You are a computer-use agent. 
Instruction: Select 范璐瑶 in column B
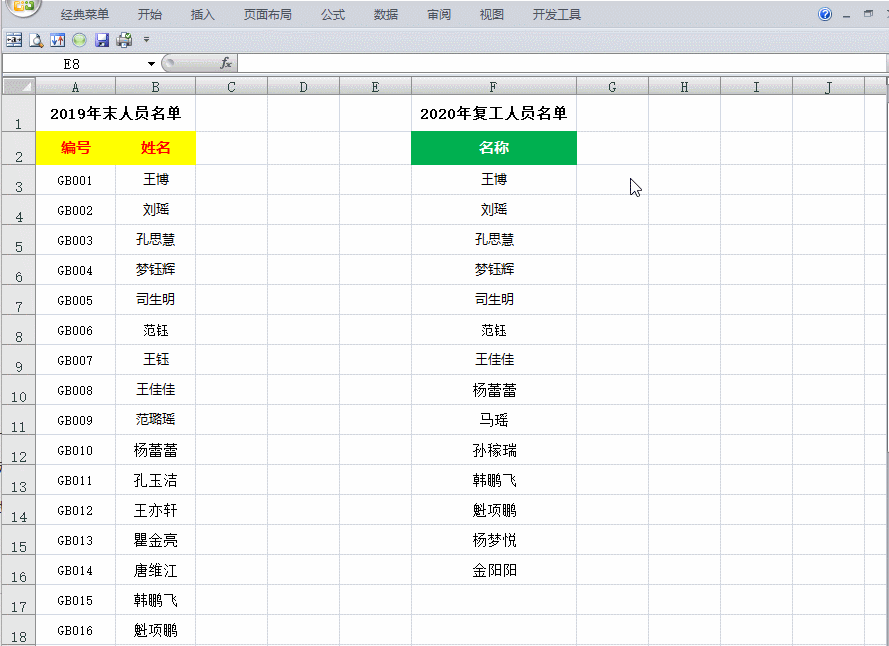(155, 420)
